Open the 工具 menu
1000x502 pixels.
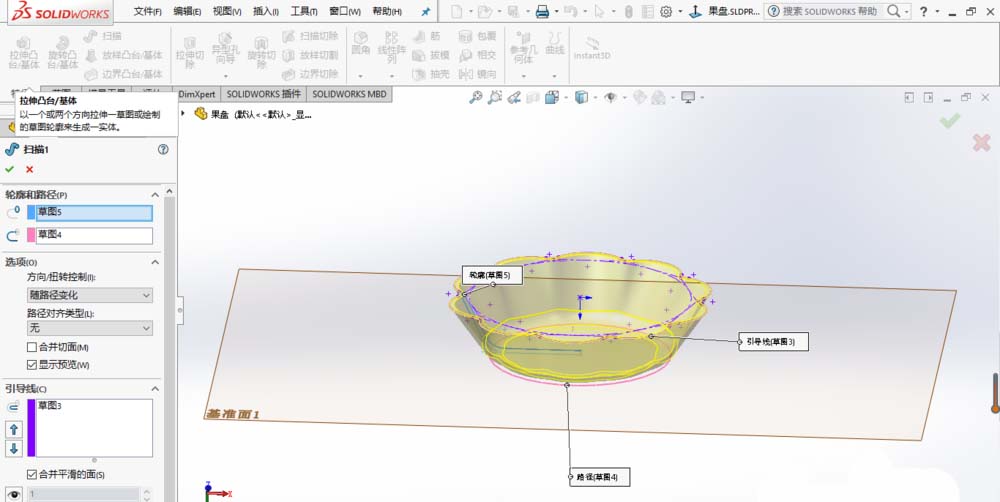click(x=304, y=11)
